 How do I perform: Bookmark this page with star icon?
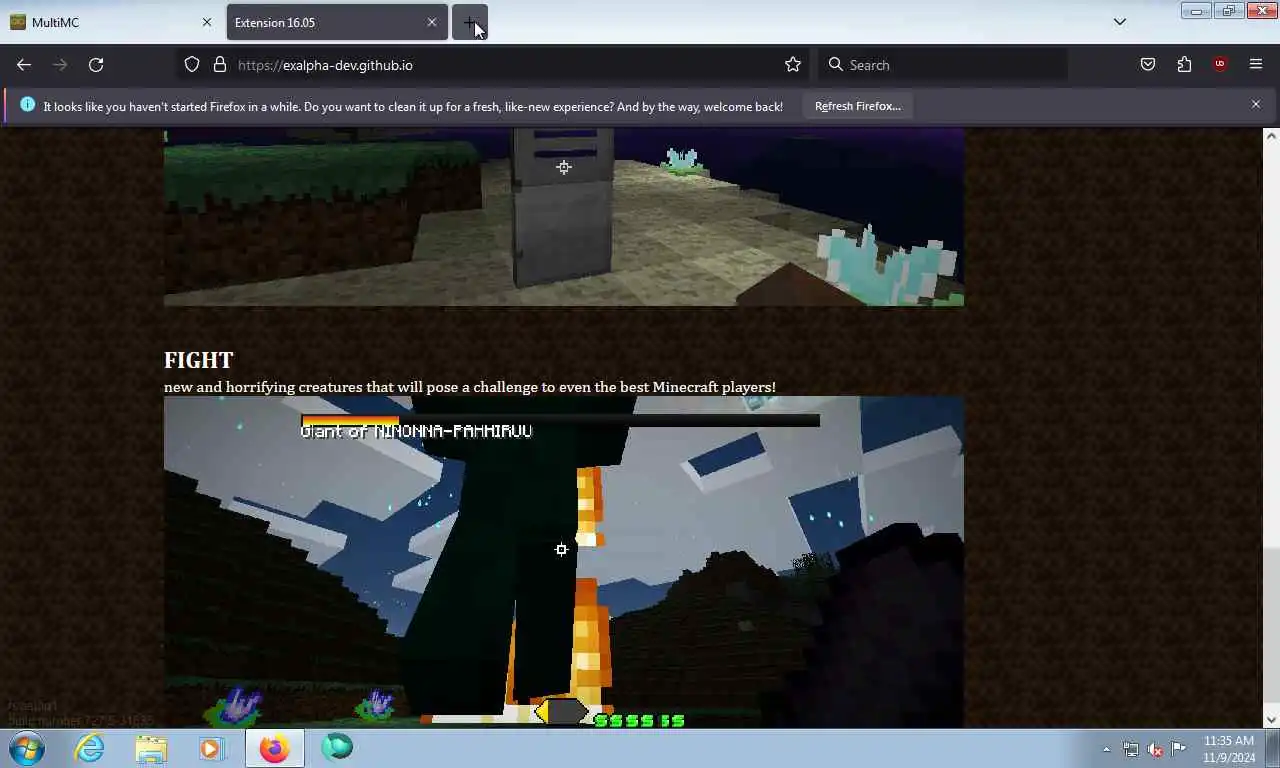(793, 65)
